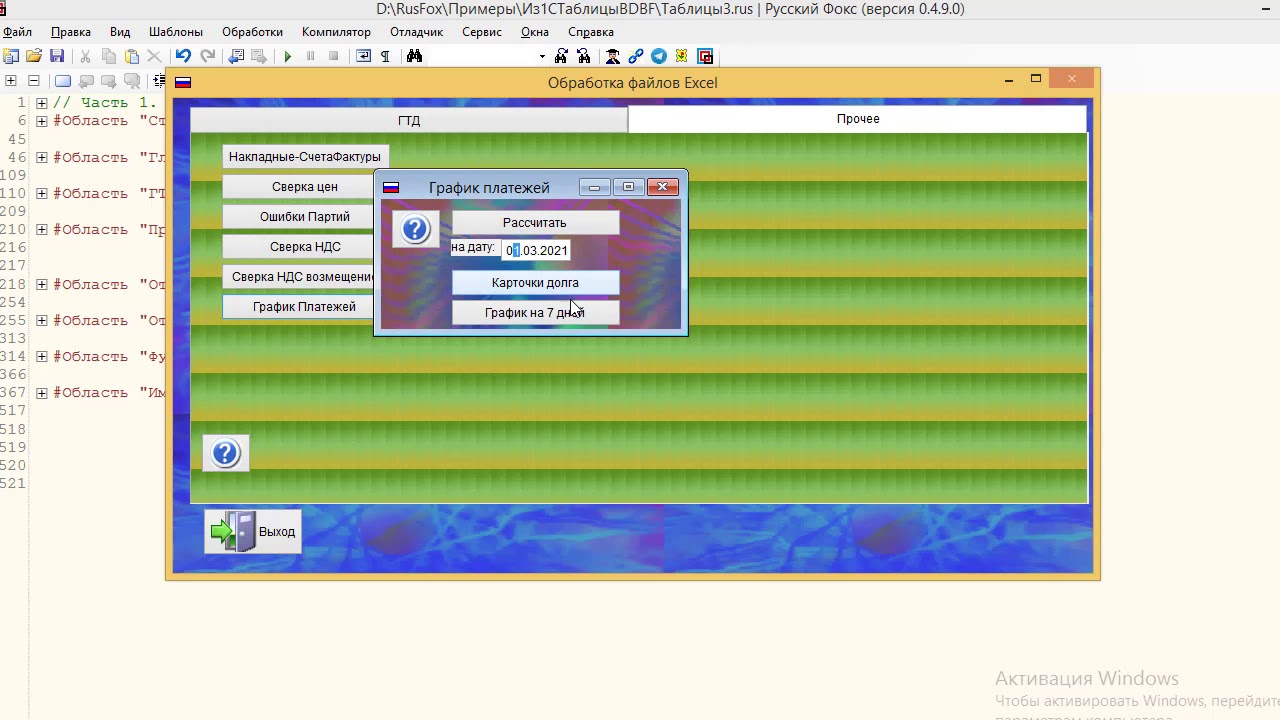Undo the last action
The image size is (1280, 720).
pyautogui.click(x=183, y=56)
